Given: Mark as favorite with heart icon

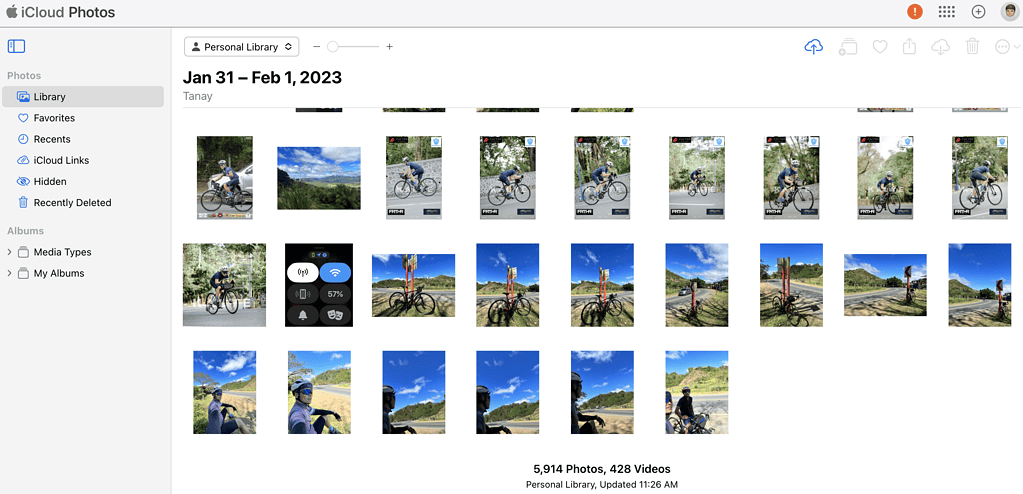Looking at the screenshot, I should point(879,47).
